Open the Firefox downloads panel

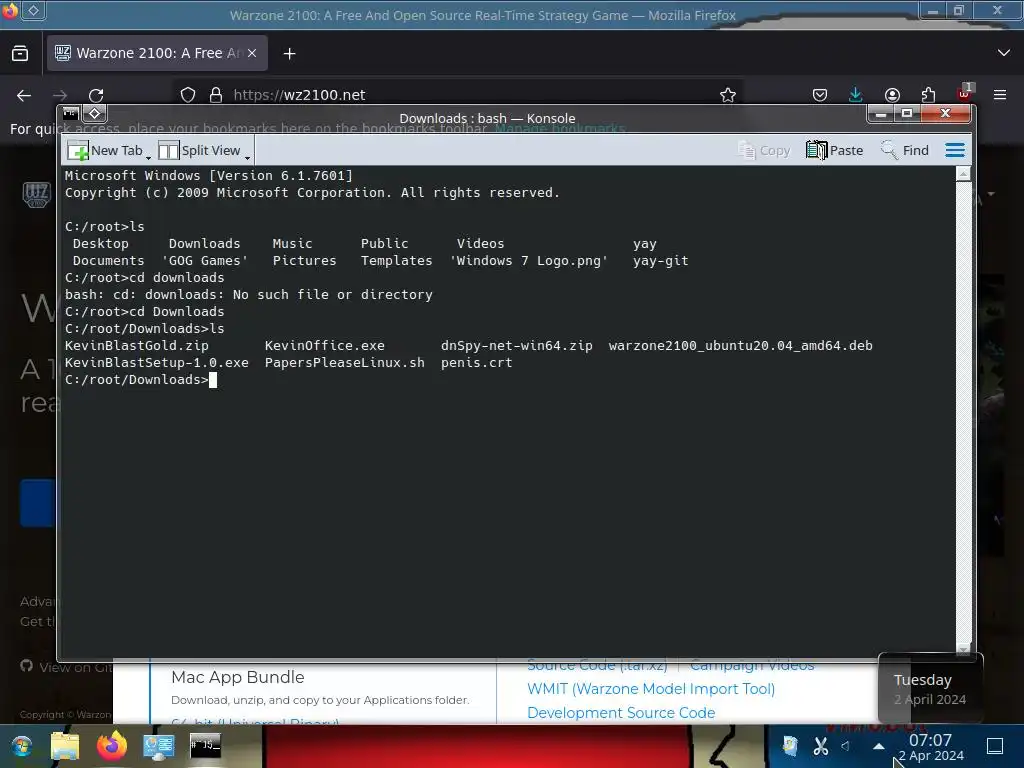[855, 95]
